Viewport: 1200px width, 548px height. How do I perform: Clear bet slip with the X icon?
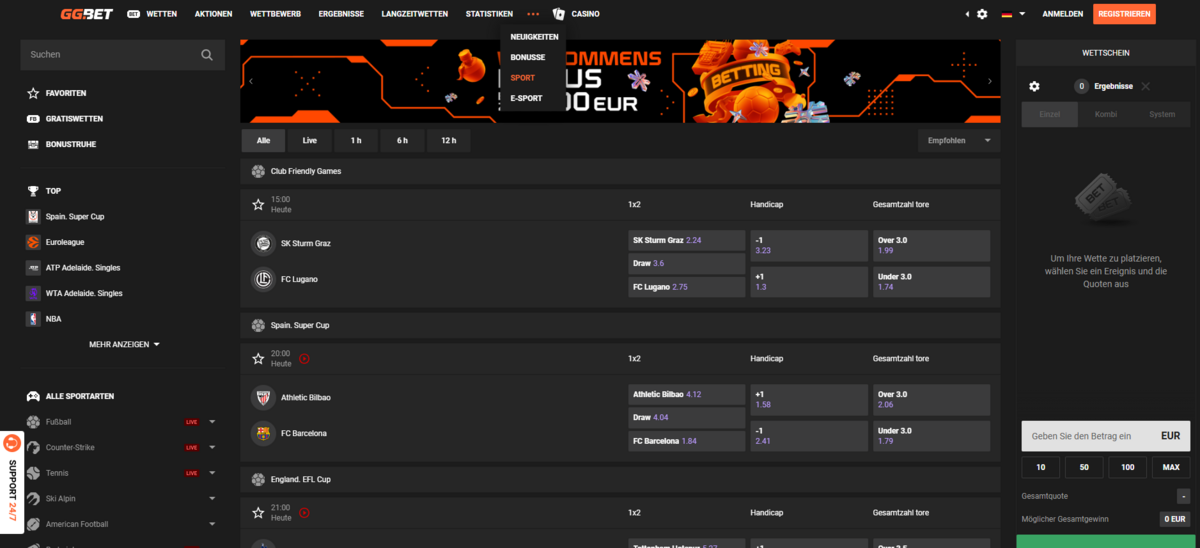pos(1145,87)
